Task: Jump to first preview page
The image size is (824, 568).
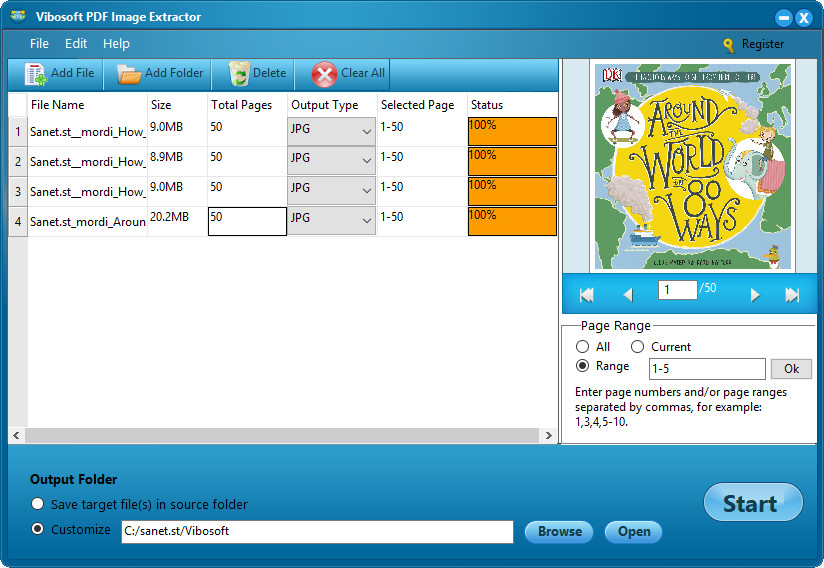Action: (586, 295)
